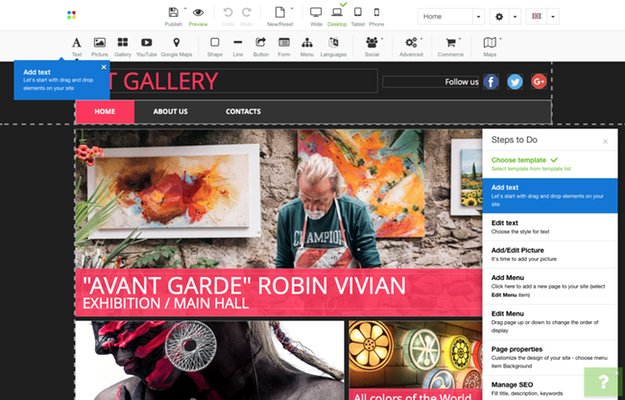Go to the ABOUT US menu item
Screen dimensions: 625x400
point(170,112)
